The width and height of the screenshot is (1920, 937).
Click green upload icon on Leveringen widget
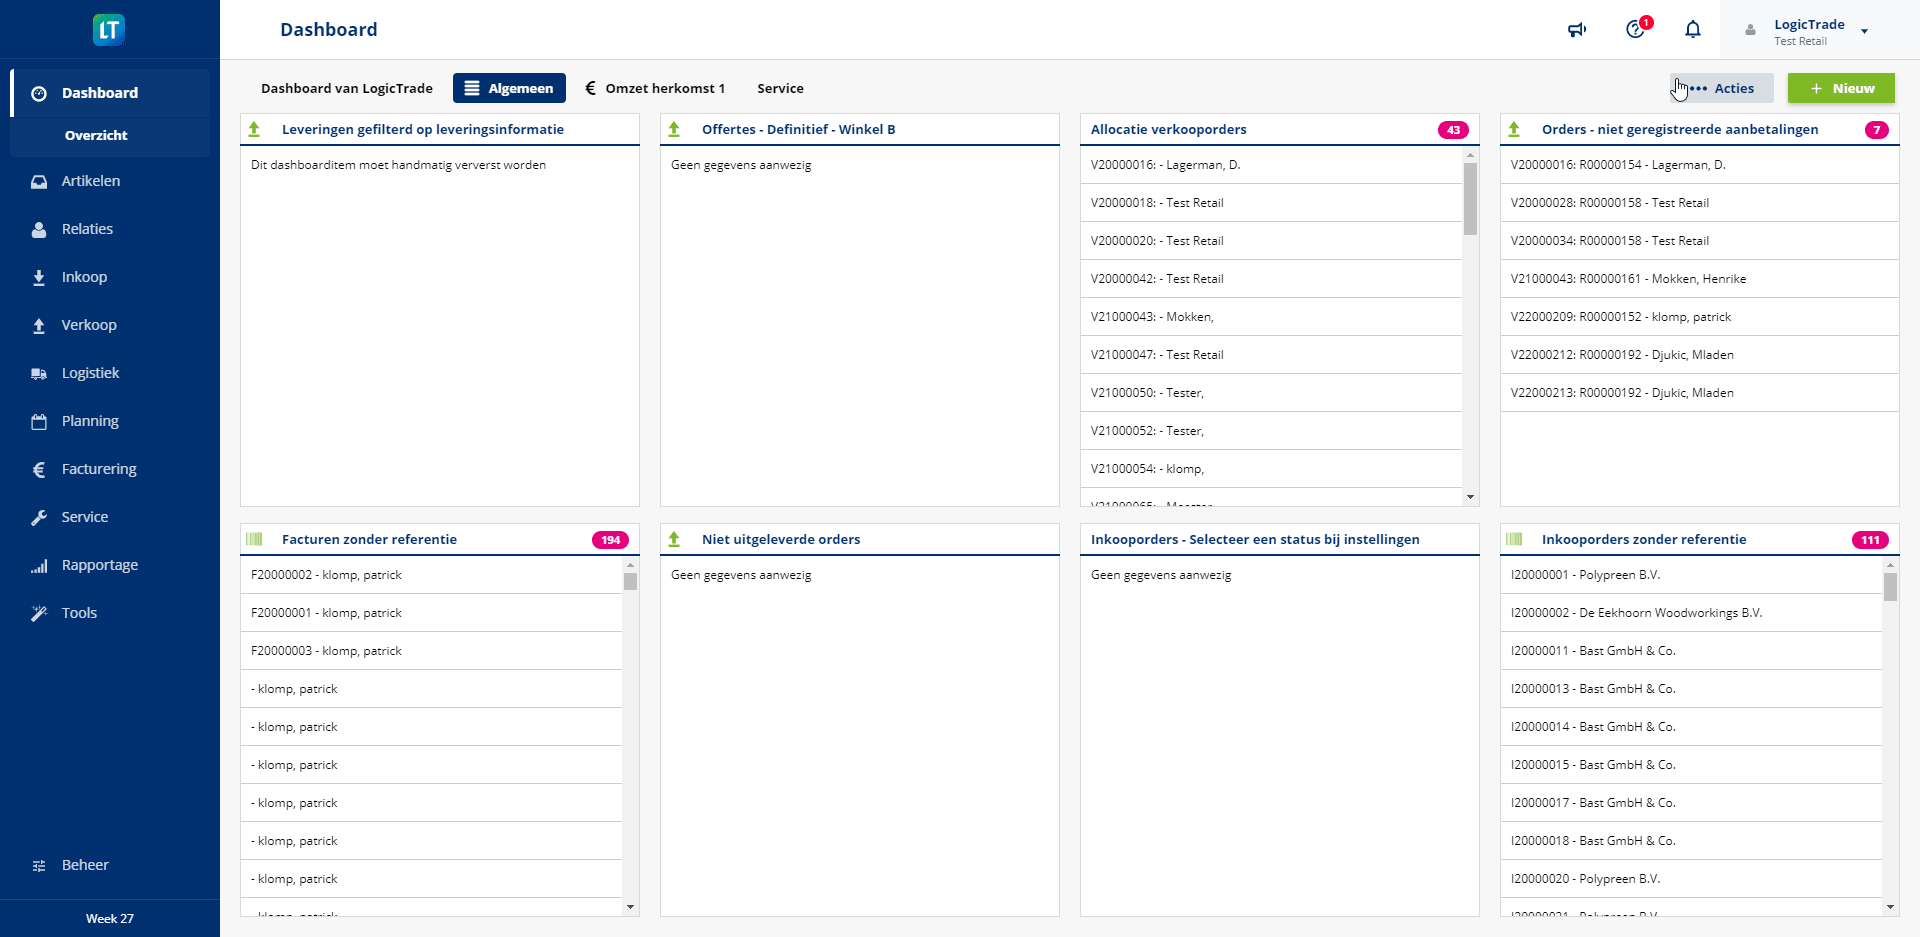(x=255, y=129)
